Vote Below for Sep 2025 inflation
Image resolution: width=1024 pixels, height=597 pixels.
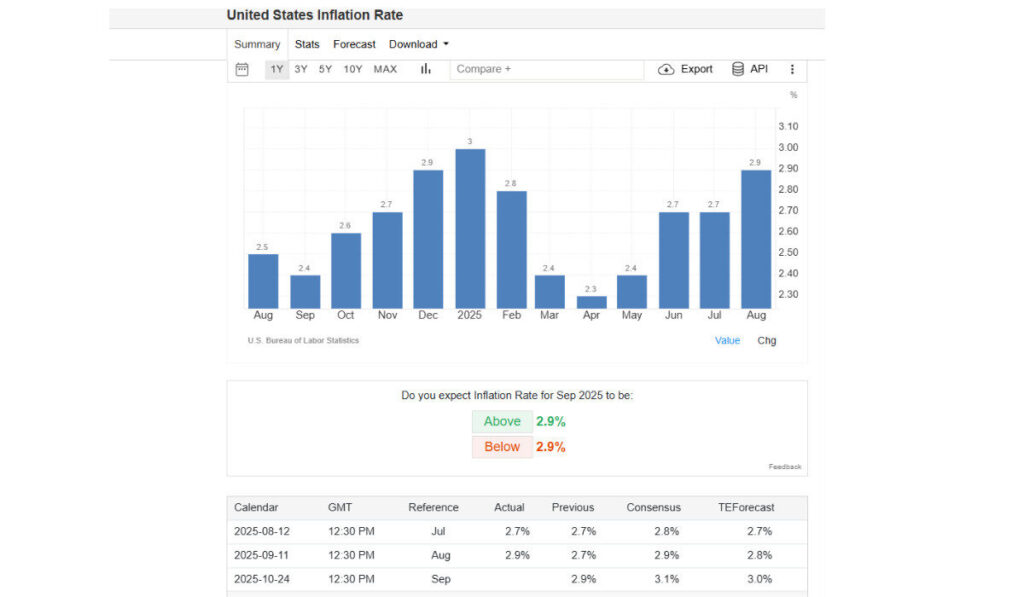click(x=502, y=447)
